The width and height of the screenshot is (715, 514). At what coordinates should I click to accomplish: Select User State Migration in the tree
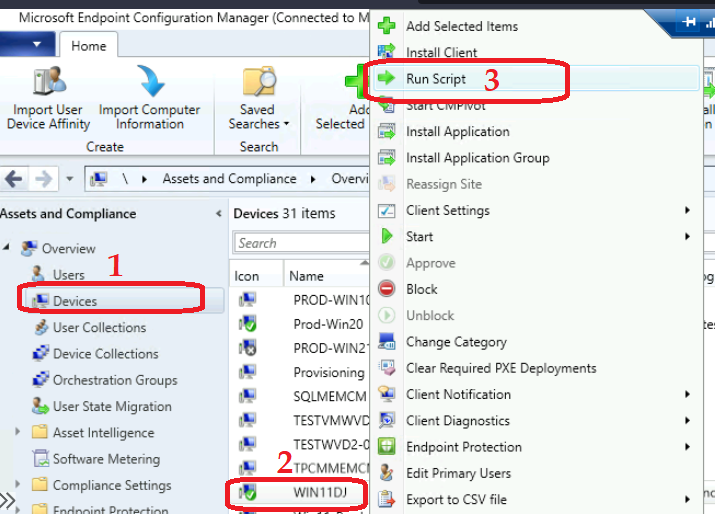tap(112, 406)
